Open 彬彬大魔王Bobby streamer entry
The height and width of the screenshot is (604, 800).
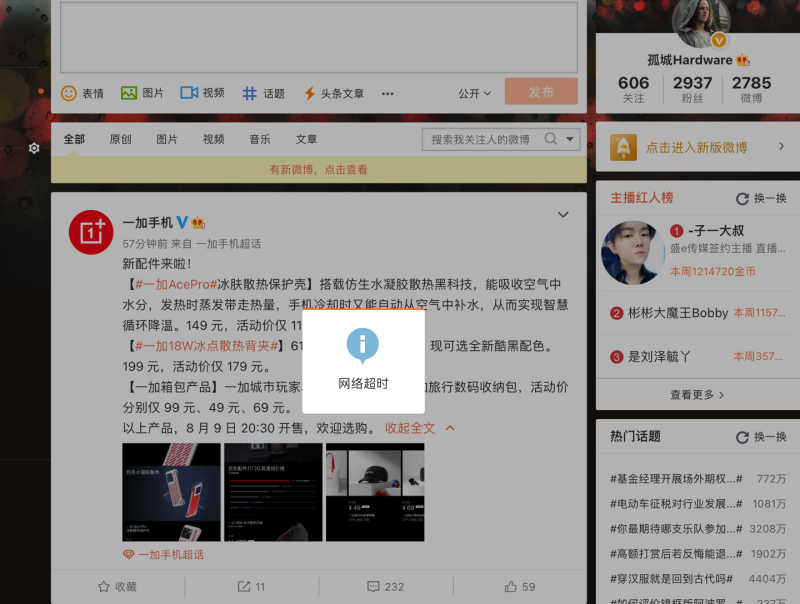[678, 313]
